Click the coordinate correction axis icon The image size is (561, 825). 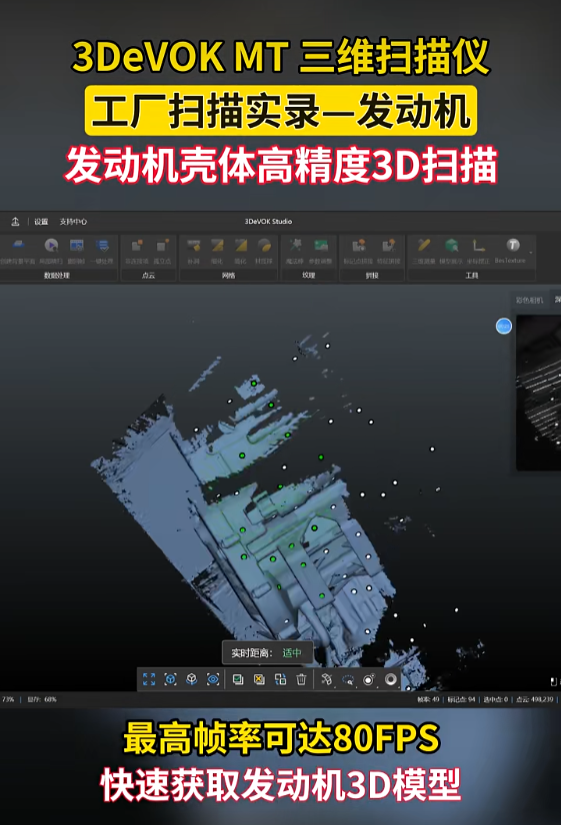pos(478,245)
